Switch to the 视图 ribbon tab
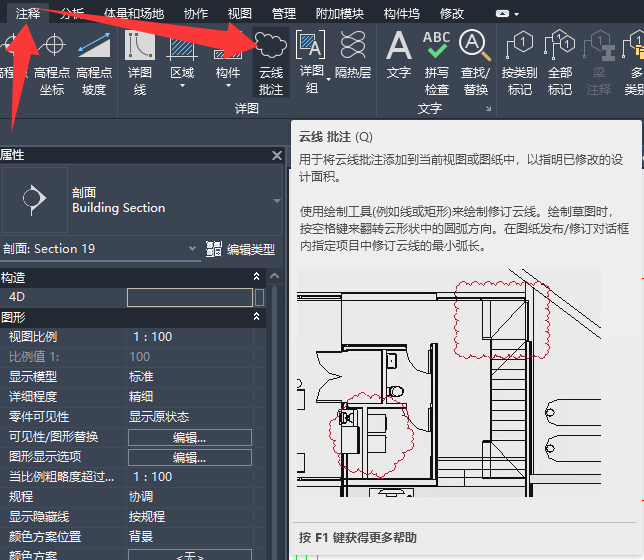The width and height of the screenshot is (644, 560). 240,14
